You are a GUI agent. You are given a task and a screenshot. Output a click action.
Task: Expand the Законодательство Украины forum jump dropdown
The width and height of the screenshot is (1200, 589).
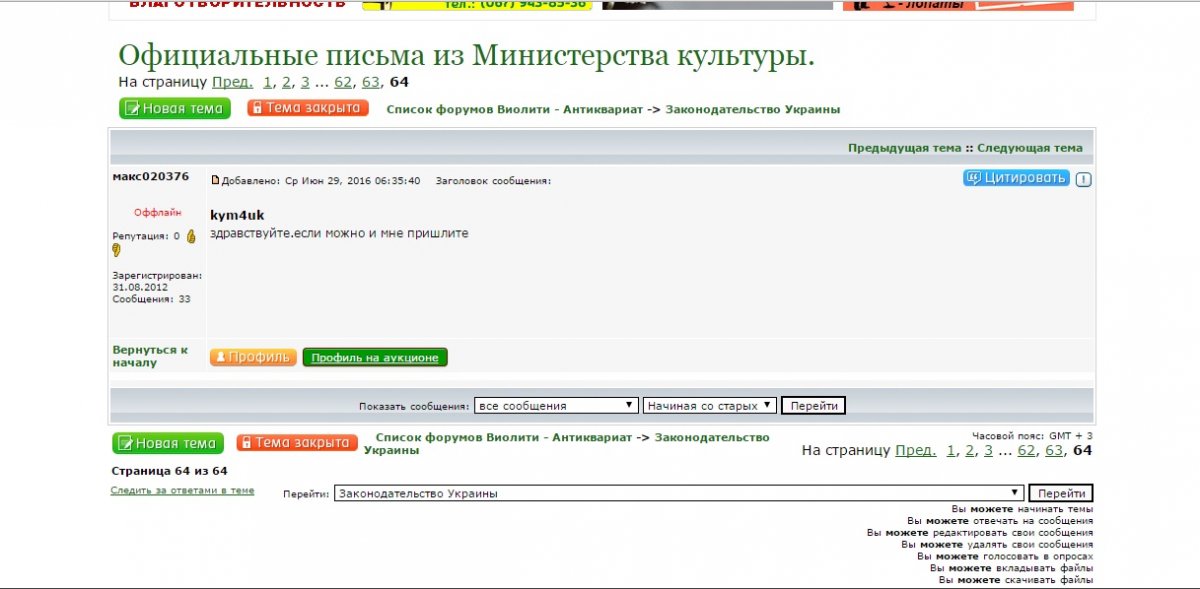coord(679,493)
